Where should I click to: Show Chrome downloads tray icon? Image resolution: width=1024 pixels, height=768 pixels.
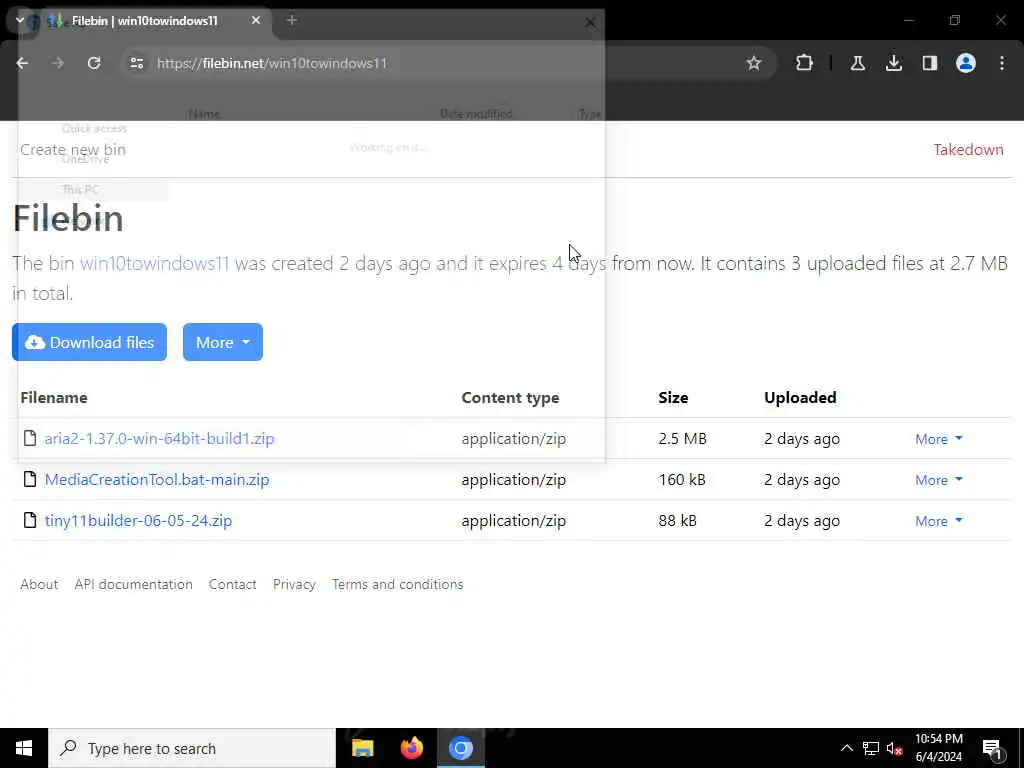click(x=893, y=63)
